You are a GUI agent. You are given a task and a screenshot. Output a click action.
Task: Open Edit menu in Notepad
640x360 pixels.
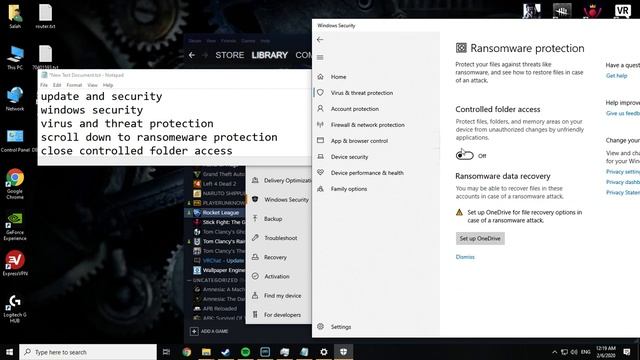(x=57, y=85)
